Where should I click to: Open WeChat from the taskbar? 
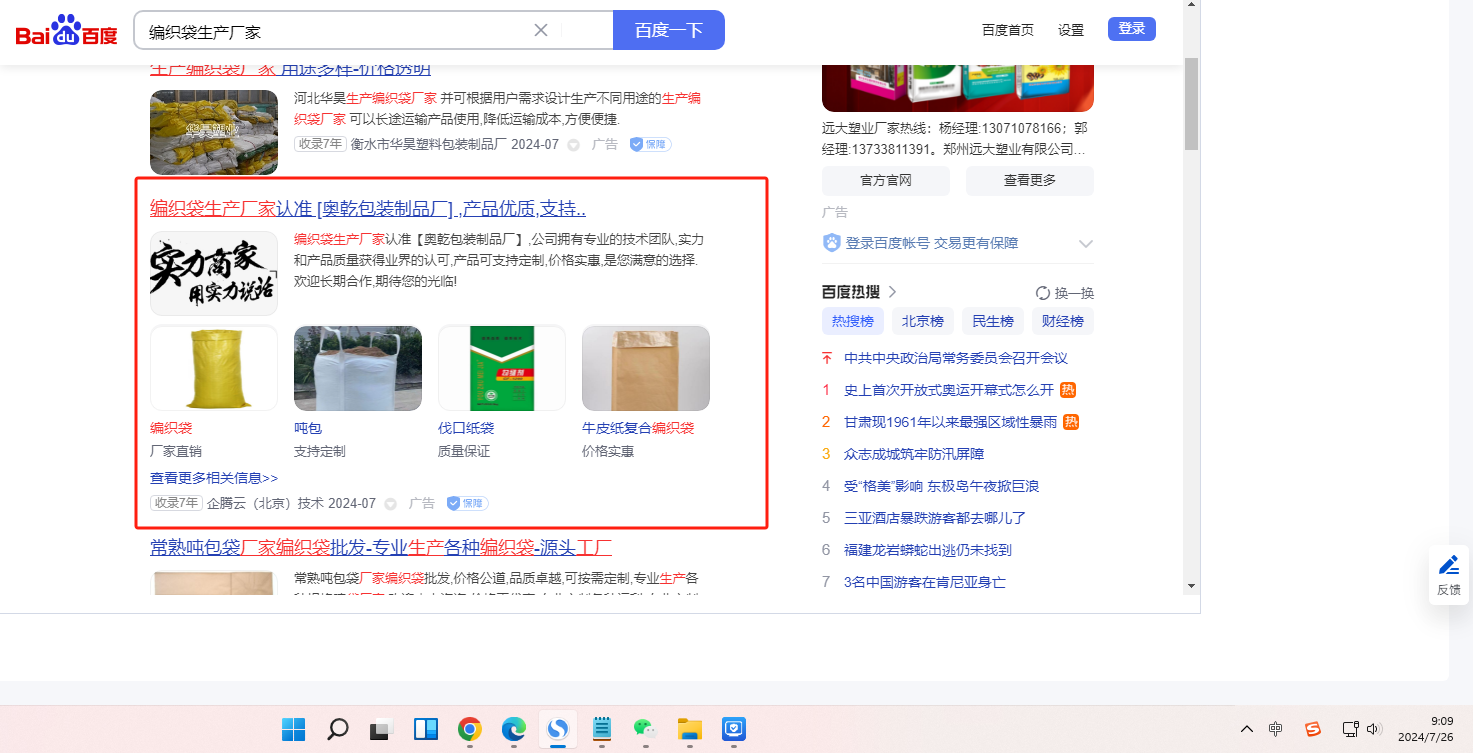[x=646, y=729]
